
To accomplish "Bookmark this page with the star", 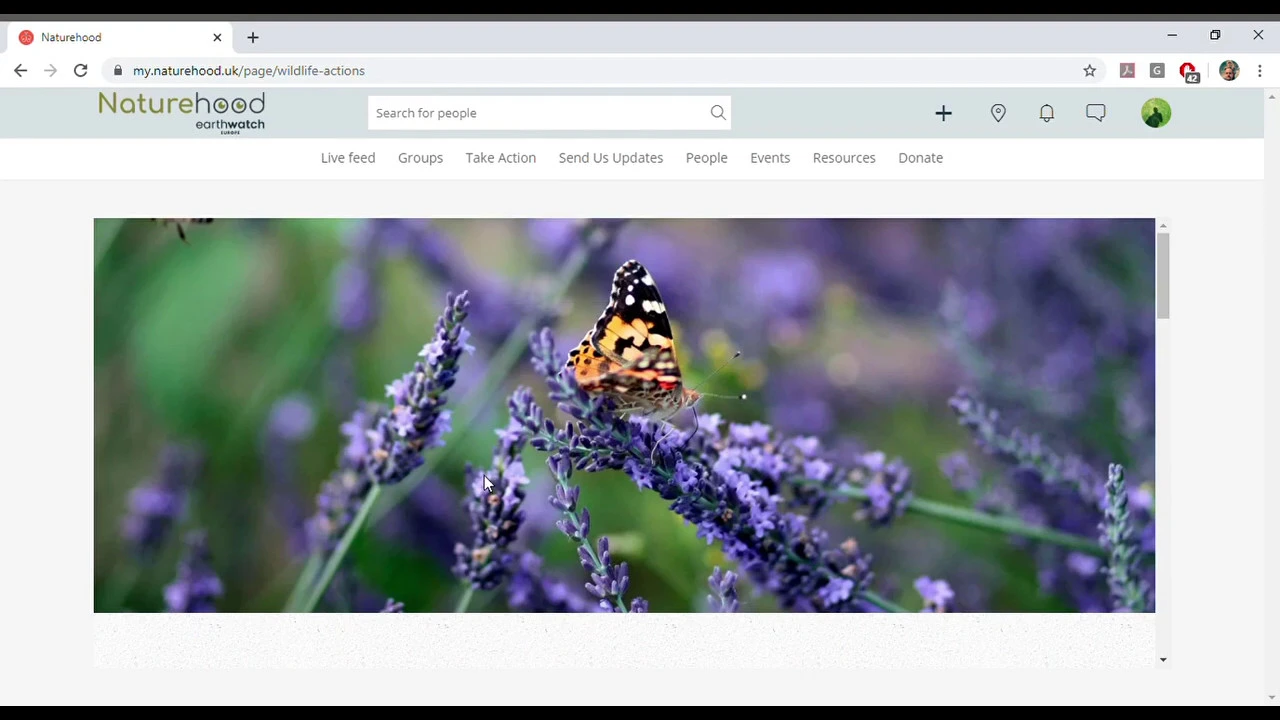I will (1090, 71).
